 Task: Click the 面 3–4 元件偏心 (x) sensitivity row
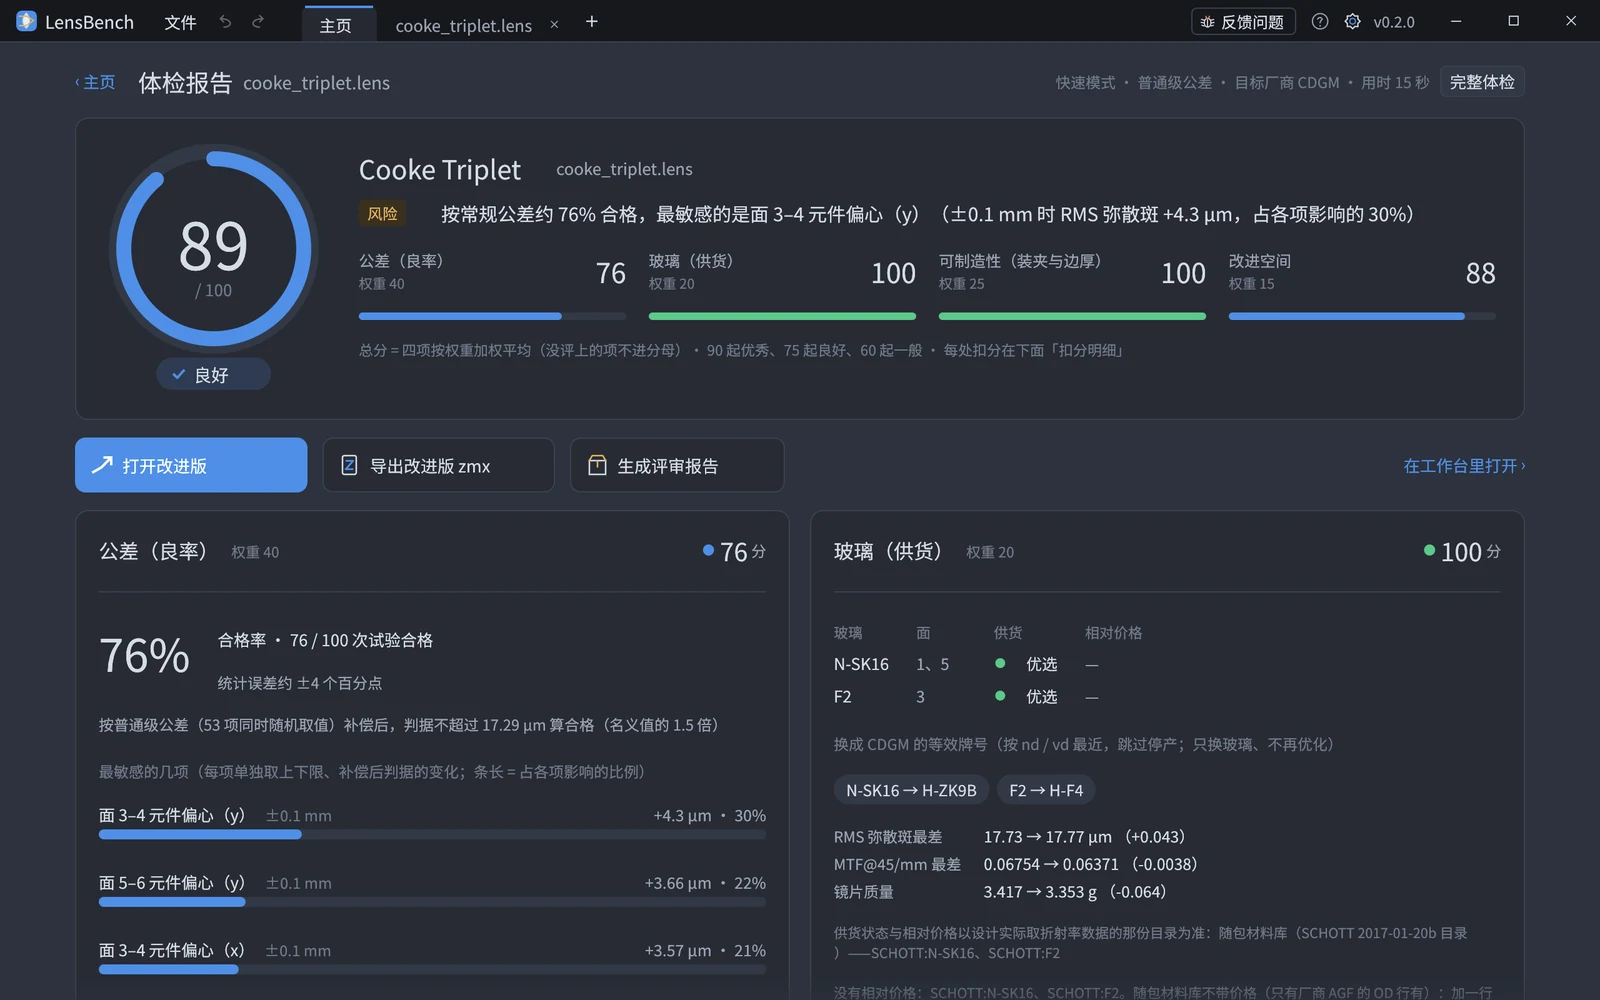(x=432, y=958)
